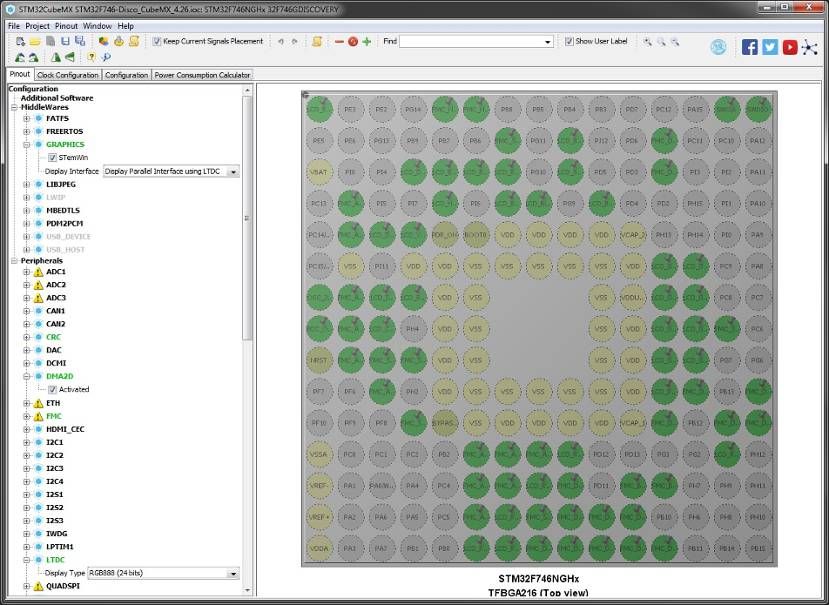
Task: Click the yellow help question-mark icon
Action: point(91,57)
